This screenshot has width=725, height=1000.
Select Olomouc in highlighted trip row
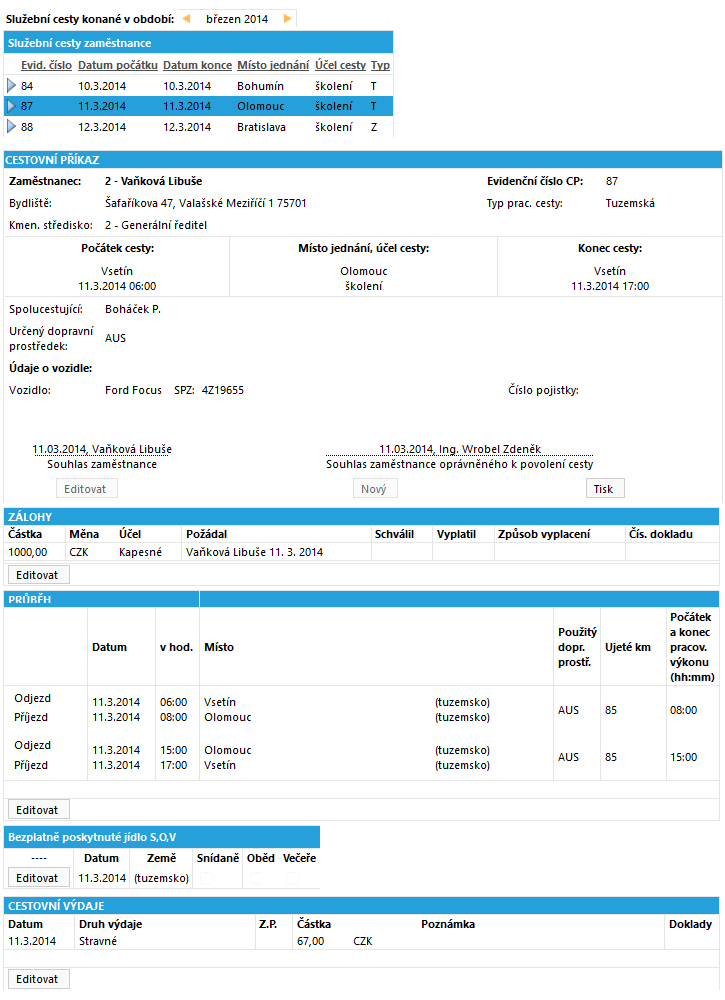point(260,106)
